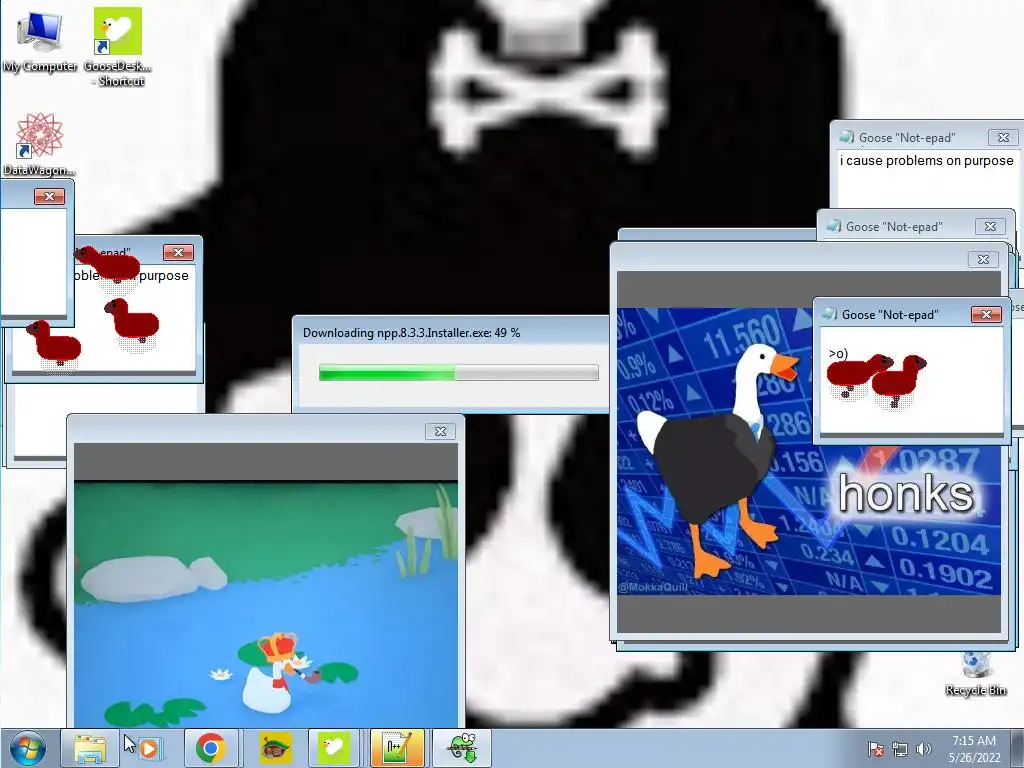Viewport: 1024px width, 768px height.
Task: Click the top Not-epad window's title icon
Action: click(x=847, y=137)
